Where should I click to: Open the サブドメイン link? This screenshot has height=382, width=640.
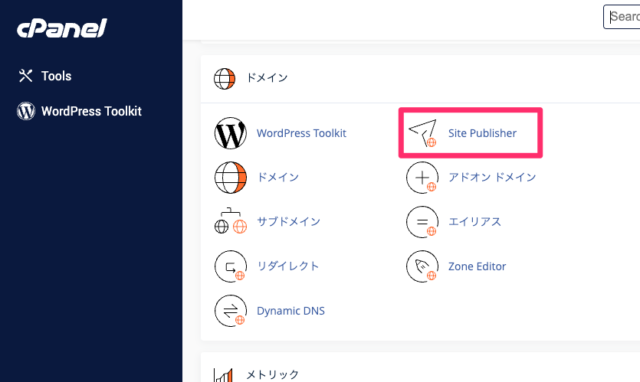(x=289, y=222)
